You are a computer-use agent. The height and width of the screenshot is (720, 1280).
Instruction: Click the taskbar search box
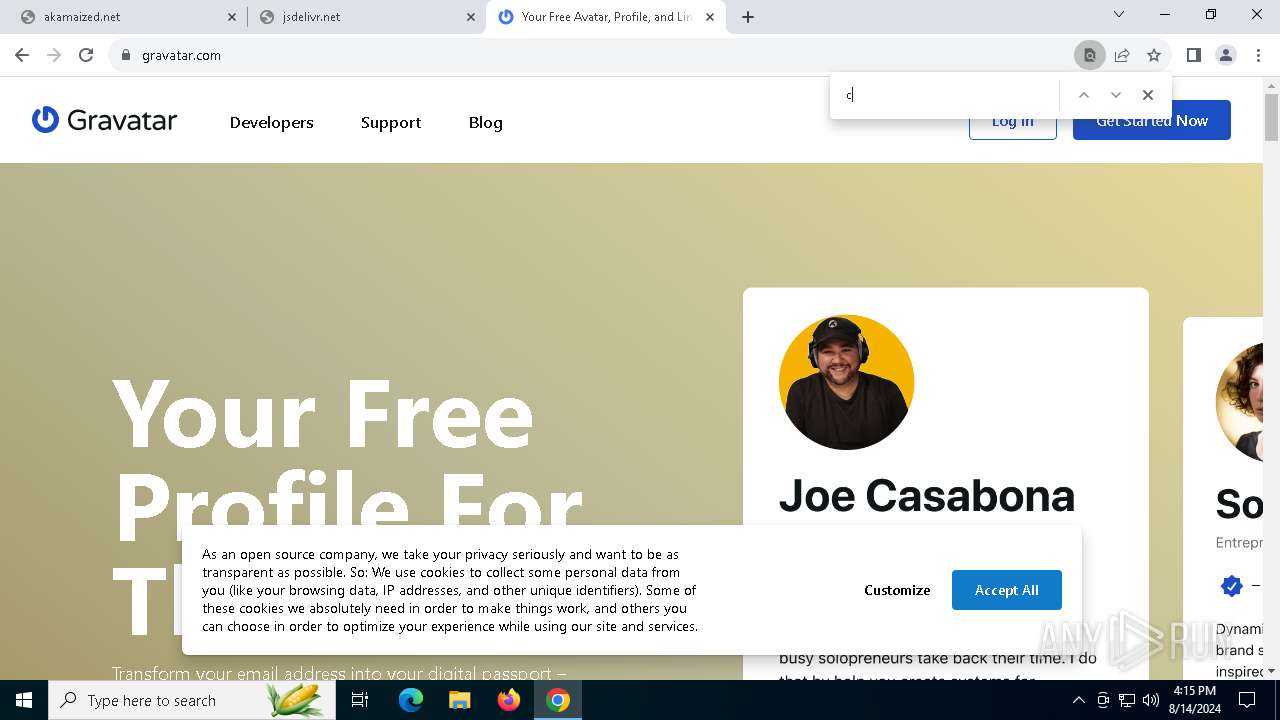point(192,700)
